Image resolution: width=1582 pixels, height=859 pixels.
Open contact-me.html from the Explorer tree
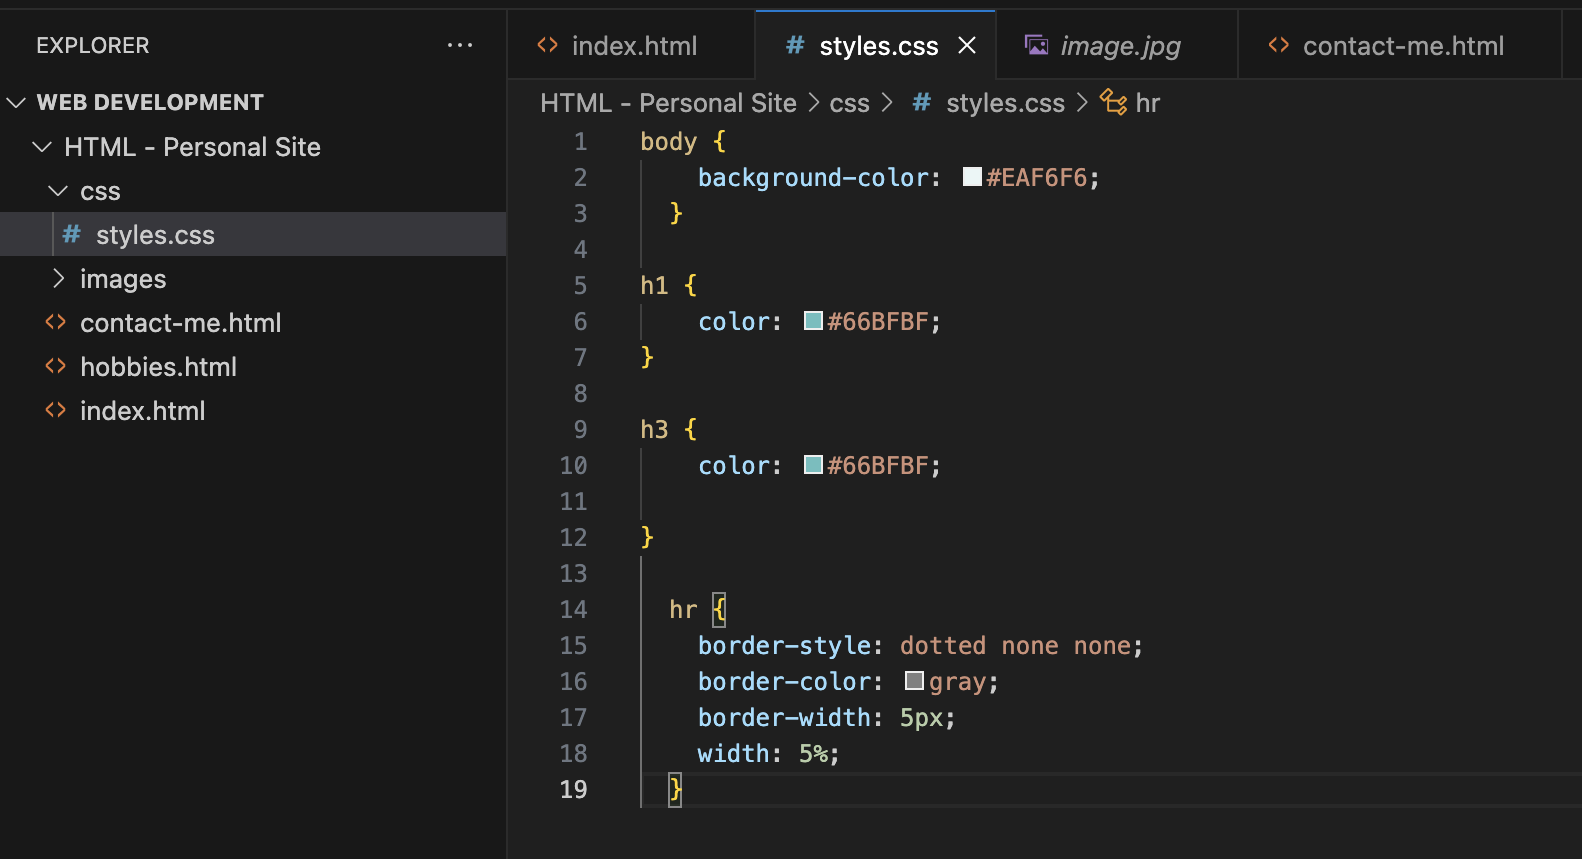click(253, 322)
